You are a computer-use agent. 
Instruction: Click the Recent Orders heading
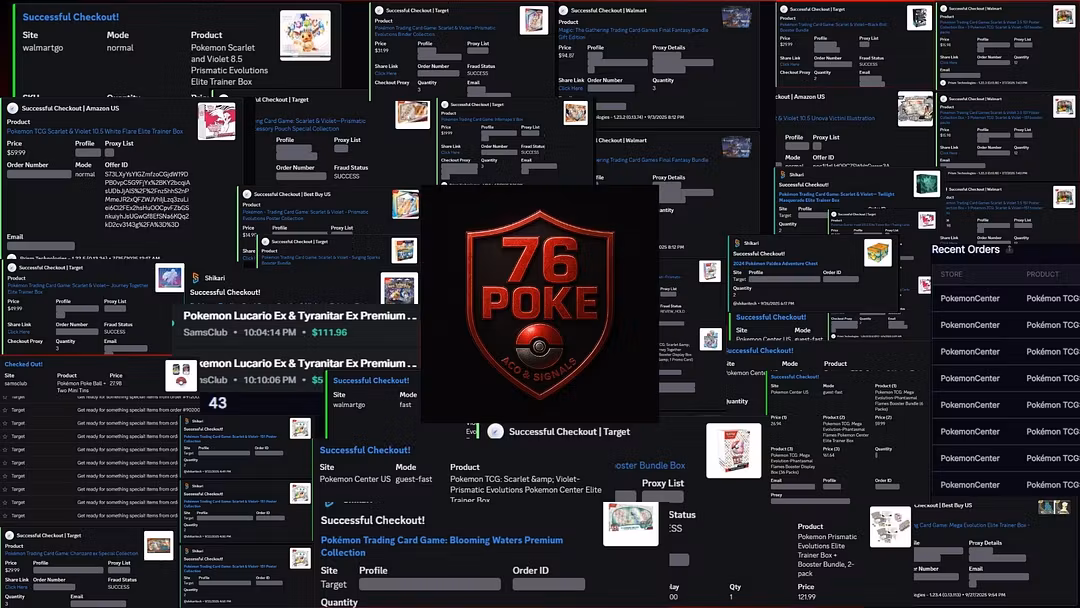click(x=965, y=249)
